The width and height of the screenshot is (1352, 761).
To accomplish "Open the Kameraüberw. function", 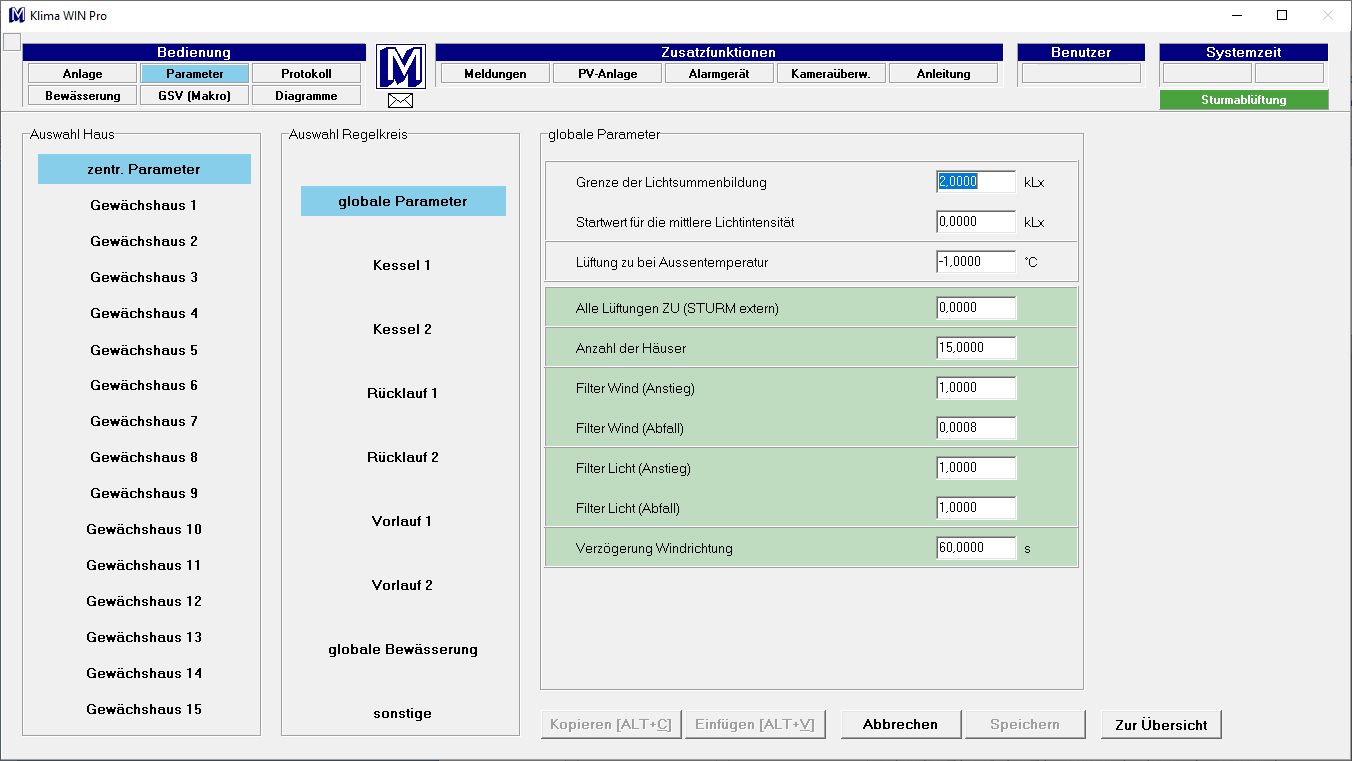I will (x=830, y=72).
